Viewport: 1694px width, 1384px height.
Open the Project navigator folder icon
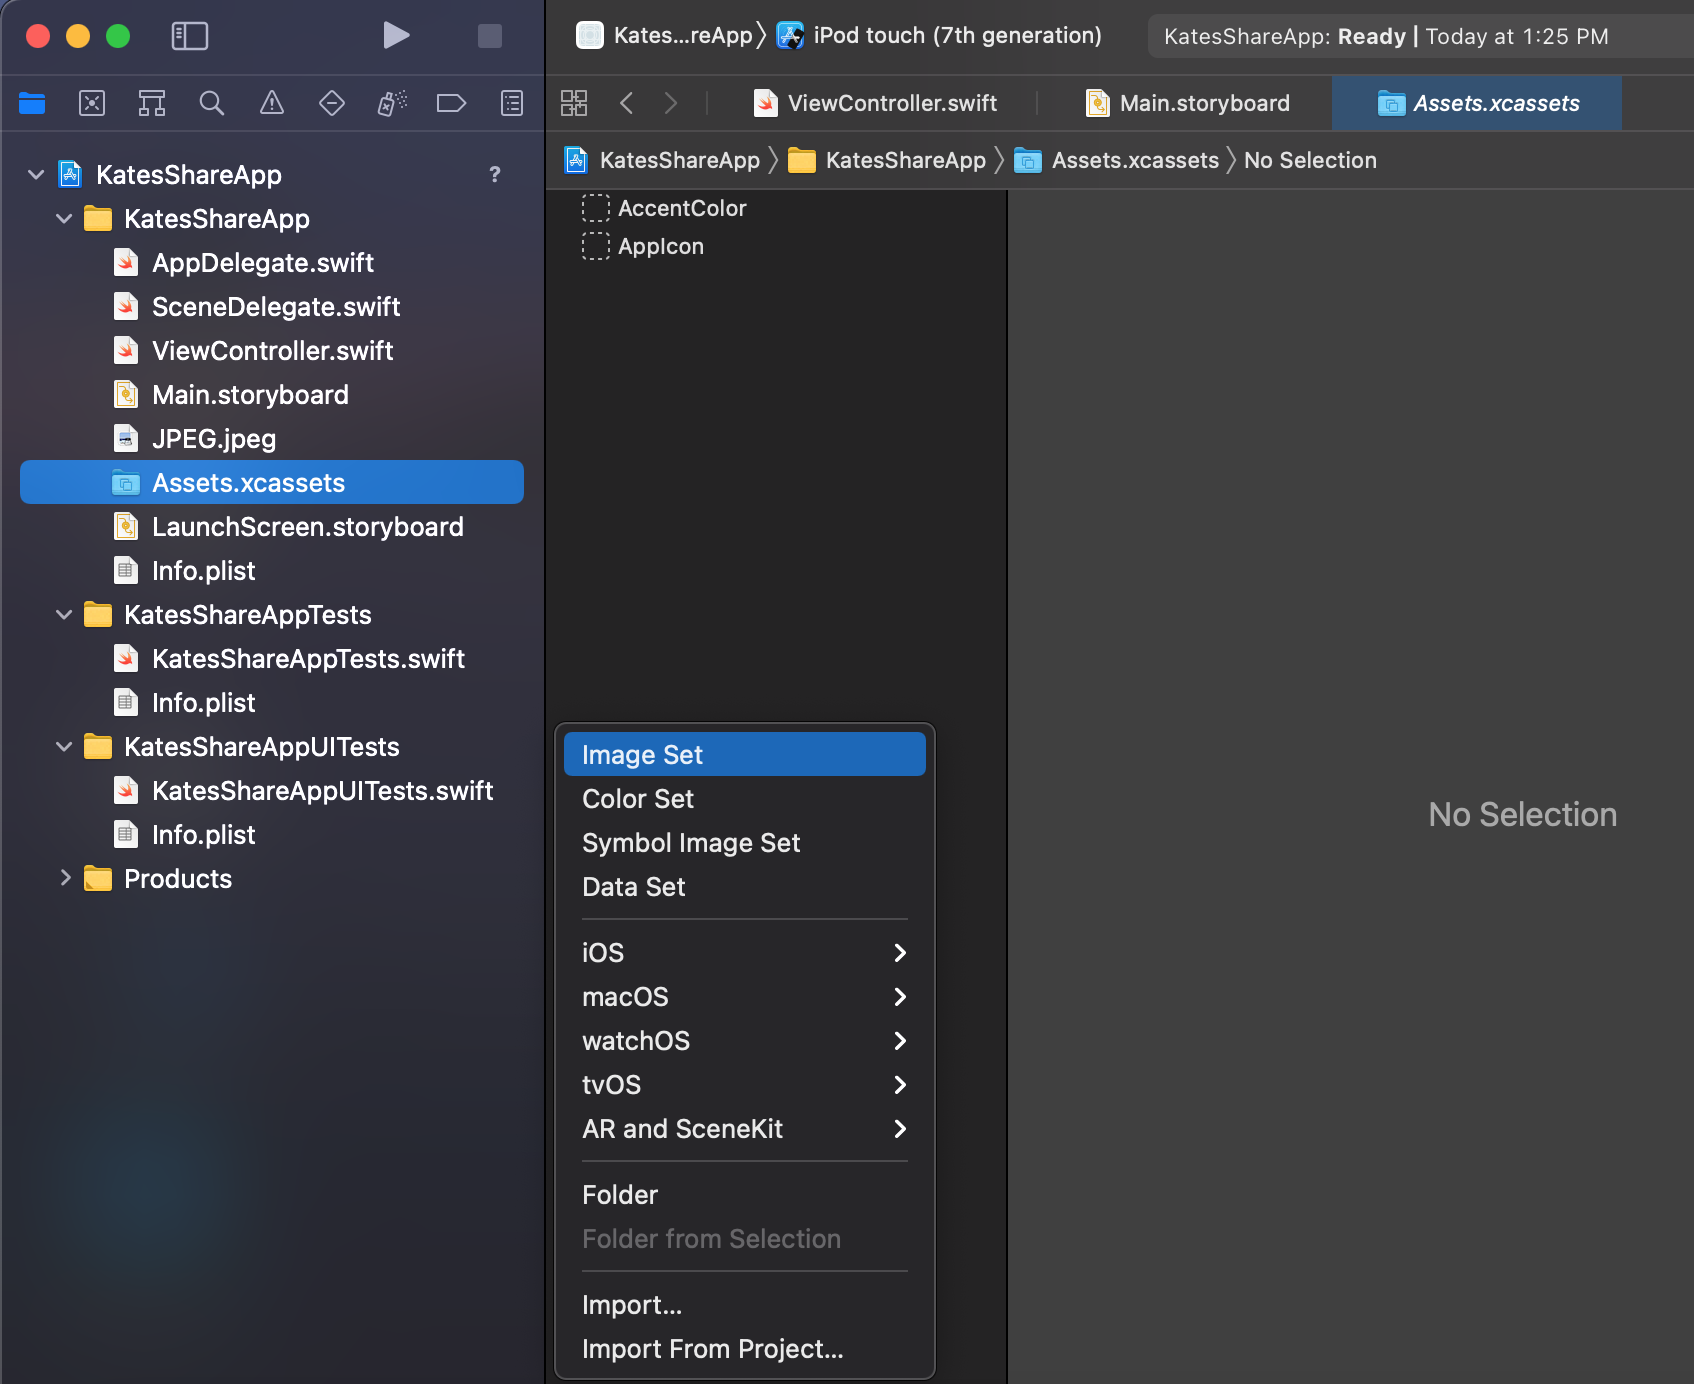pos(32,103)
